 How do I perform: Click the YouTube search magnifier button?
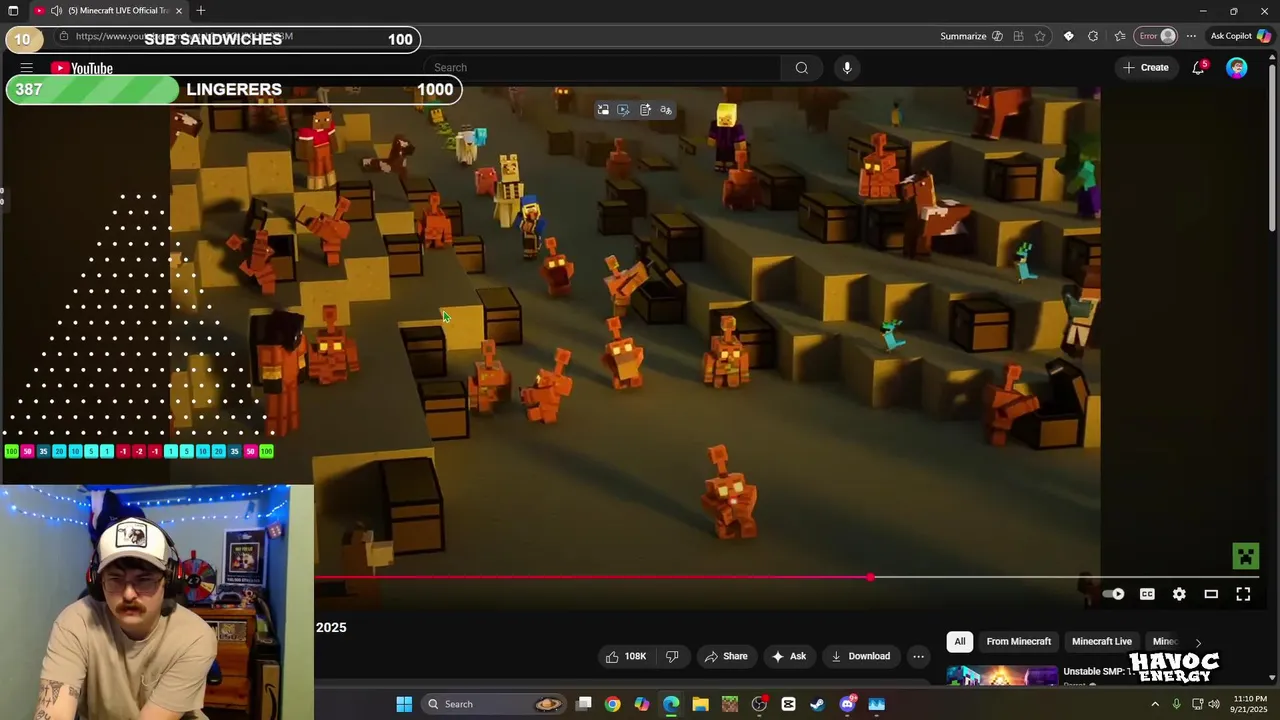tap(801, 68)
